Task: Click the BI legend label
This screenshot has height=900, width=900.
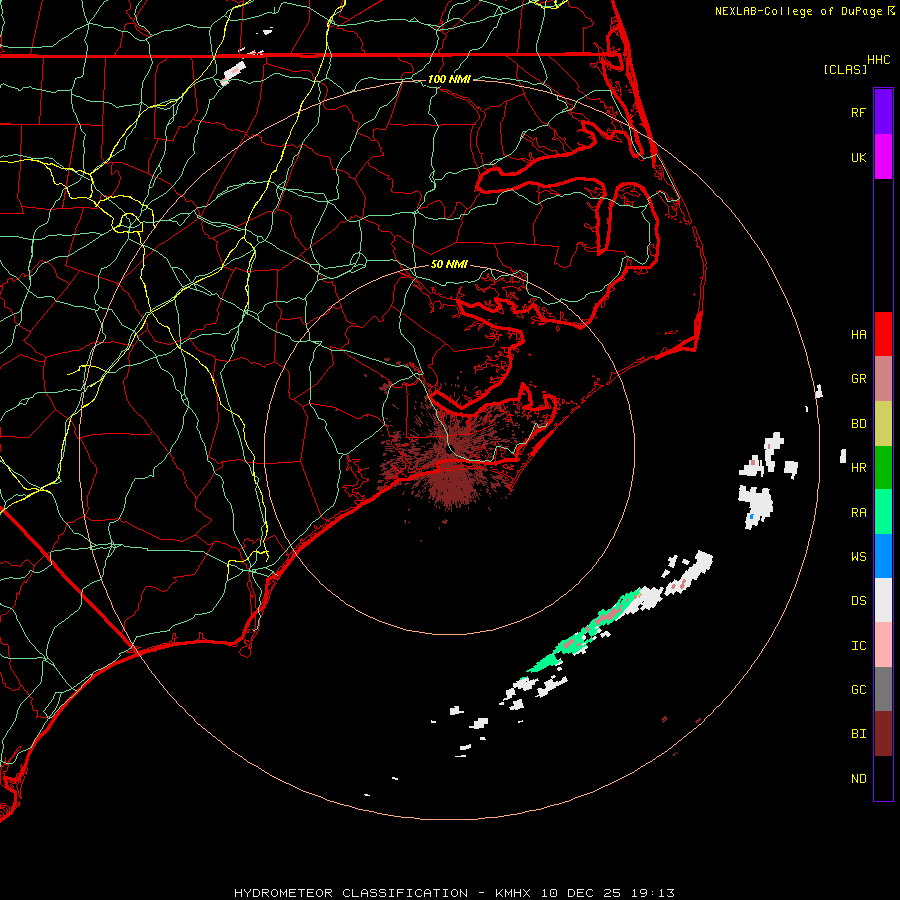Action: 858,734
